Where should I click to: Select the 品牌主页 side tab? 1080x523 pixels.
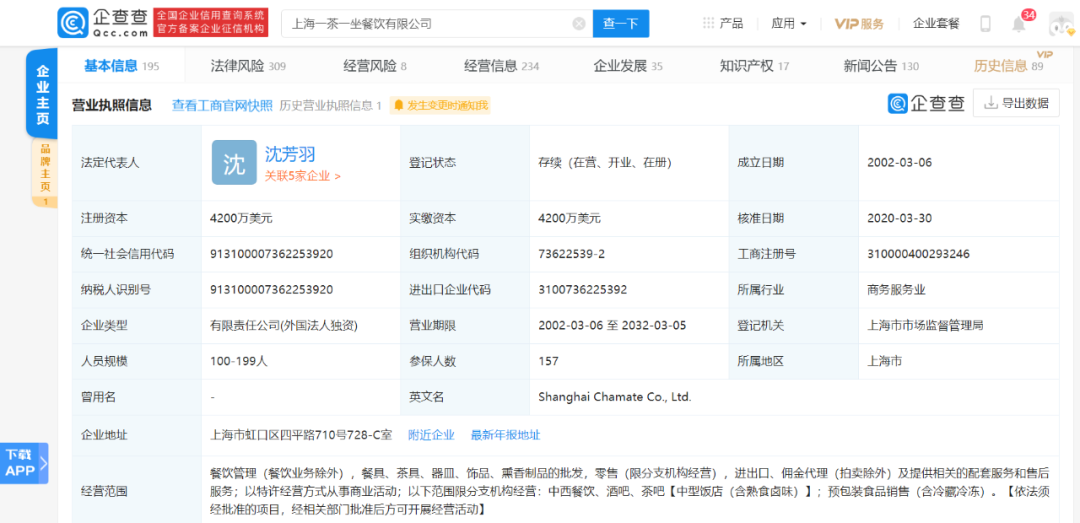(x=45, y=173)
